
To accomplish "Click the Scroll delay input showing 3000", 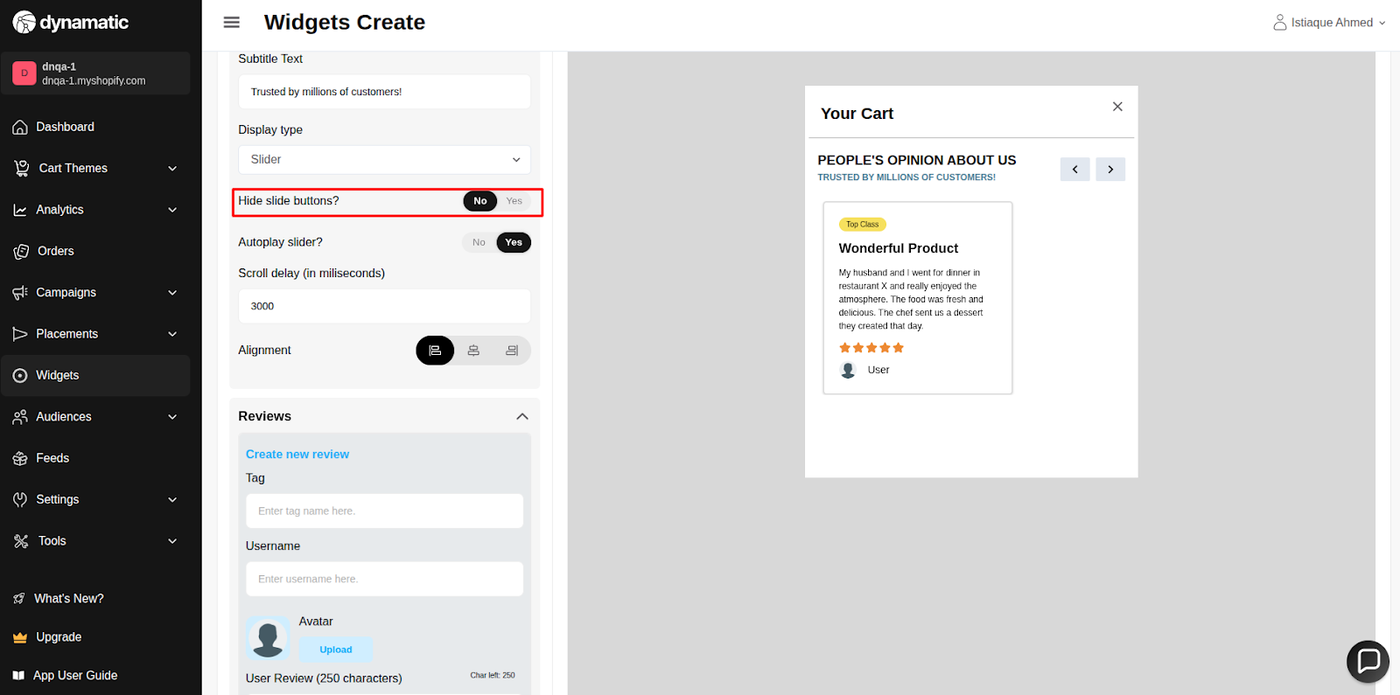I will [x=384, y=306].
